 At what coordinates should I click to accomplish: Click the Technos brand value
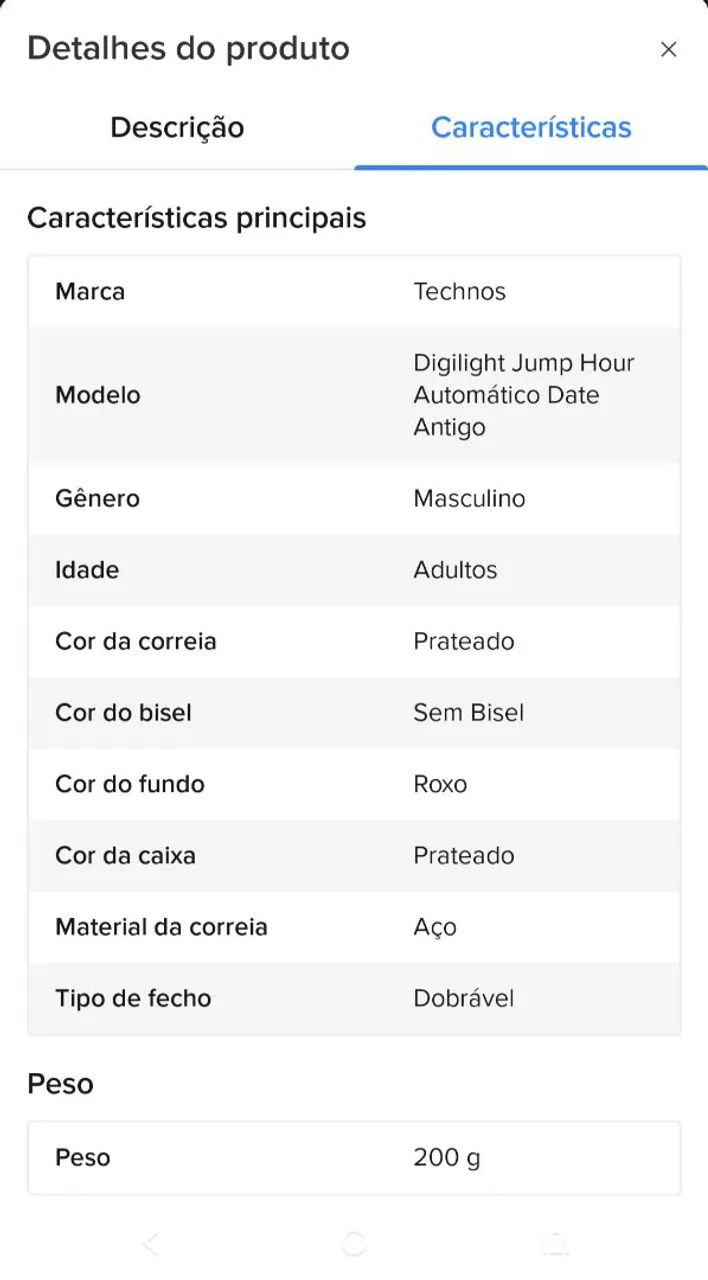pos(460,292)
